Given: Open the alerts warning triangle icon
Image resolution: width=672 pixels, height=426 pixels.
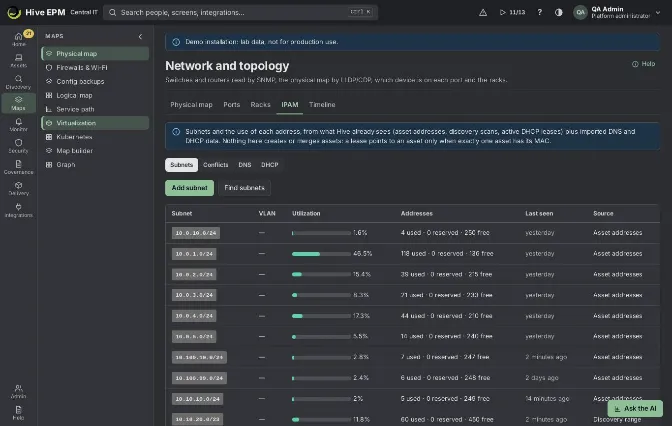Looking at the screenshot, I should [483, 12].
